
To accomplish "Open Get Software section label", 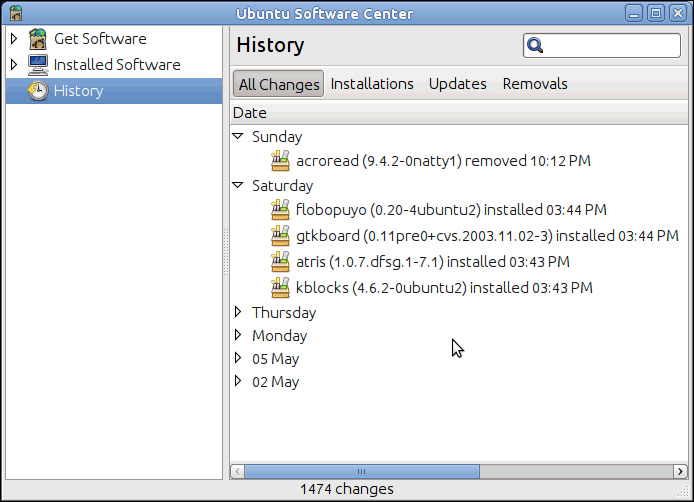I will [x=100, y=39].
